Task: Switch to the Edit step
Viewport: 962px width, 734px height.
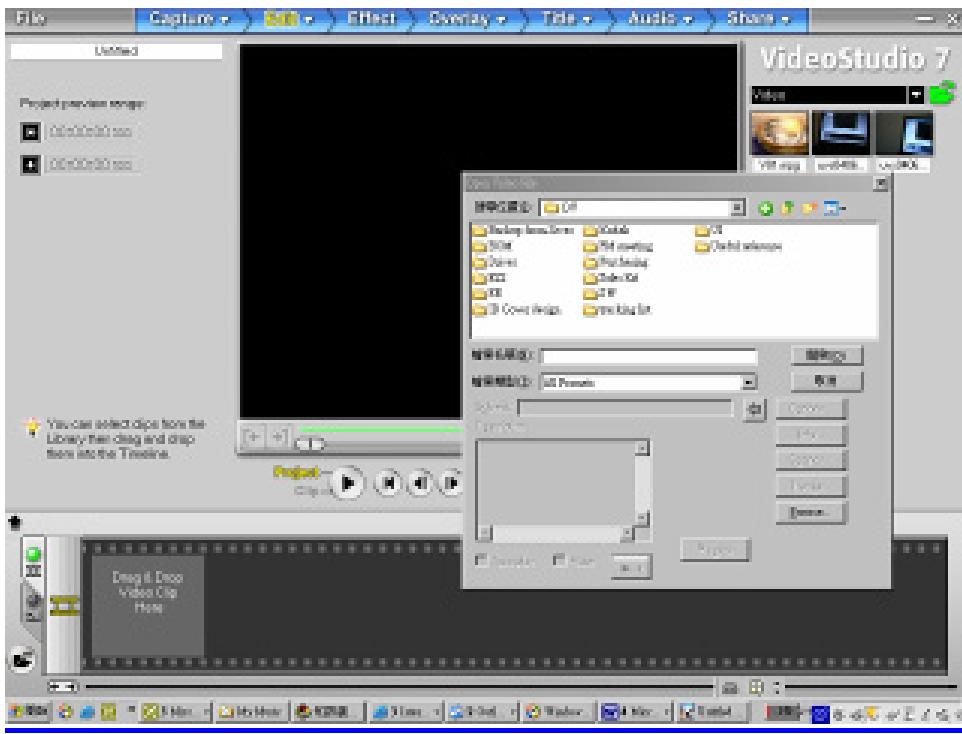Action: click(x=287, y=20)
